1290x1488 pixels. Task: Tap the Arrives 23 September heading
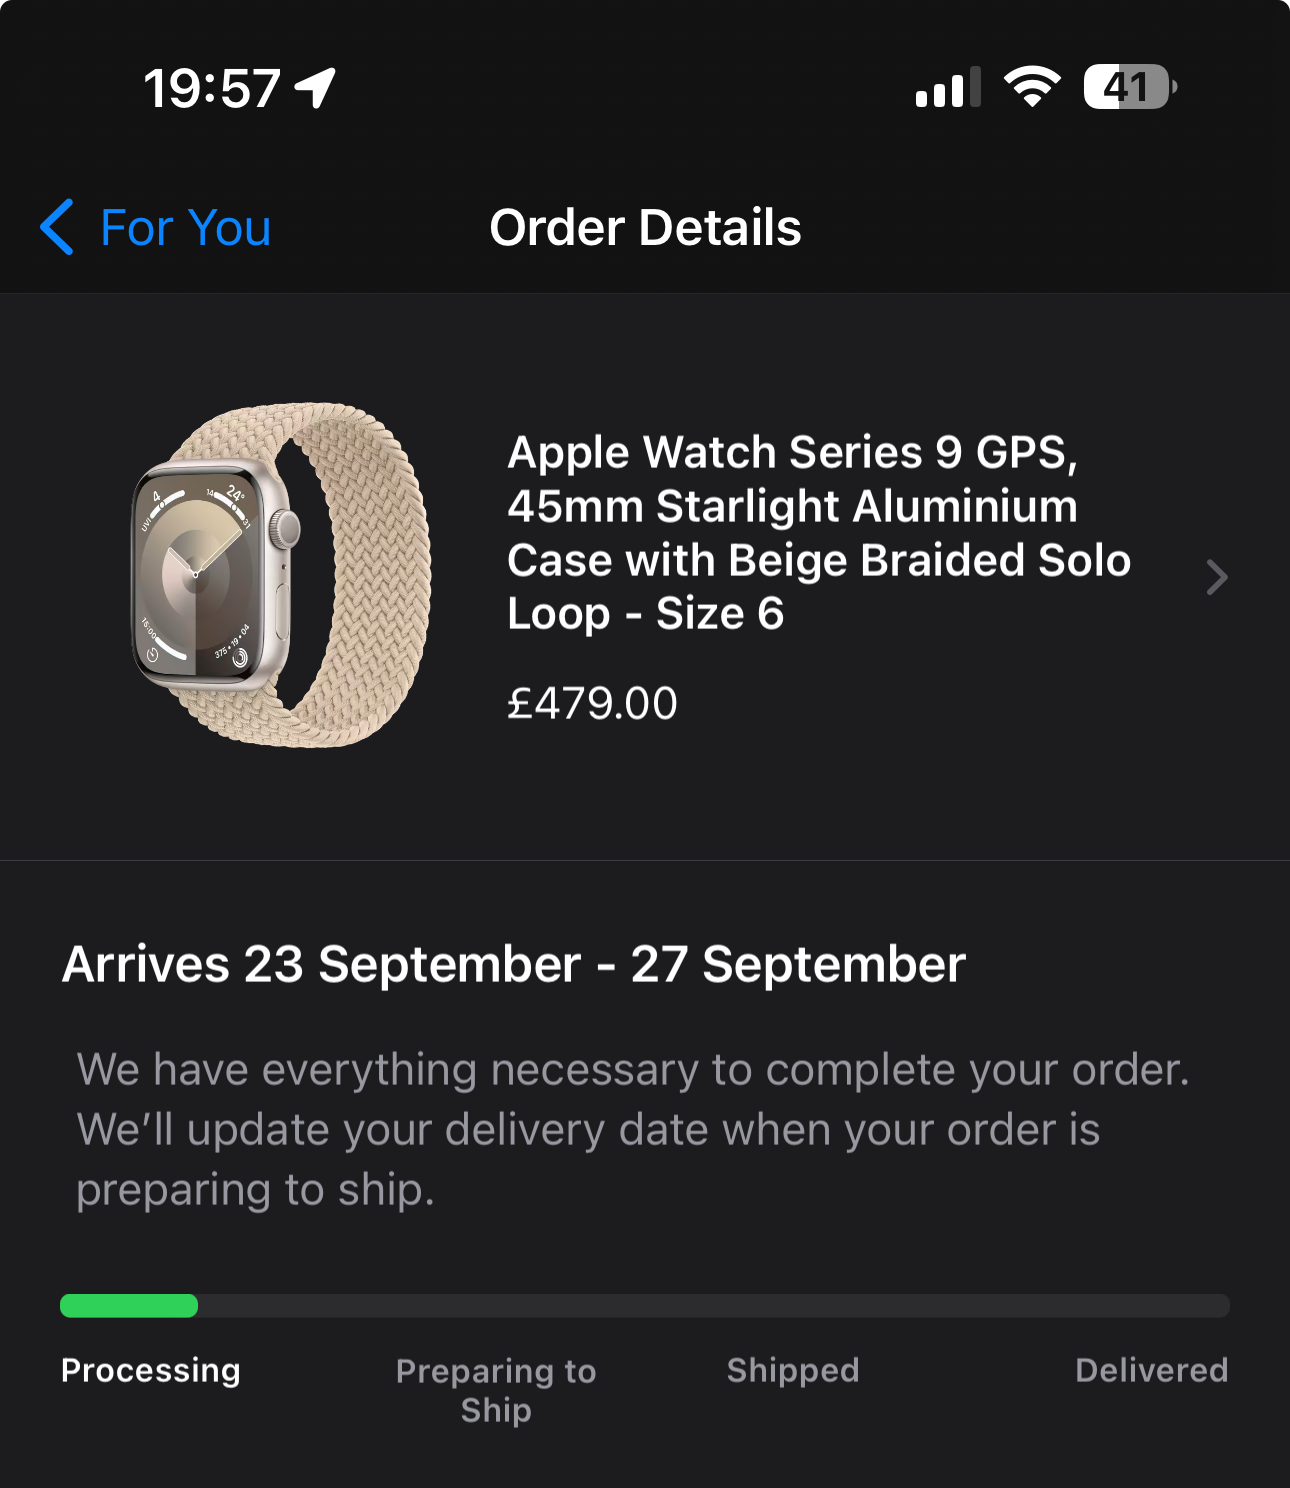click(514, 965)
